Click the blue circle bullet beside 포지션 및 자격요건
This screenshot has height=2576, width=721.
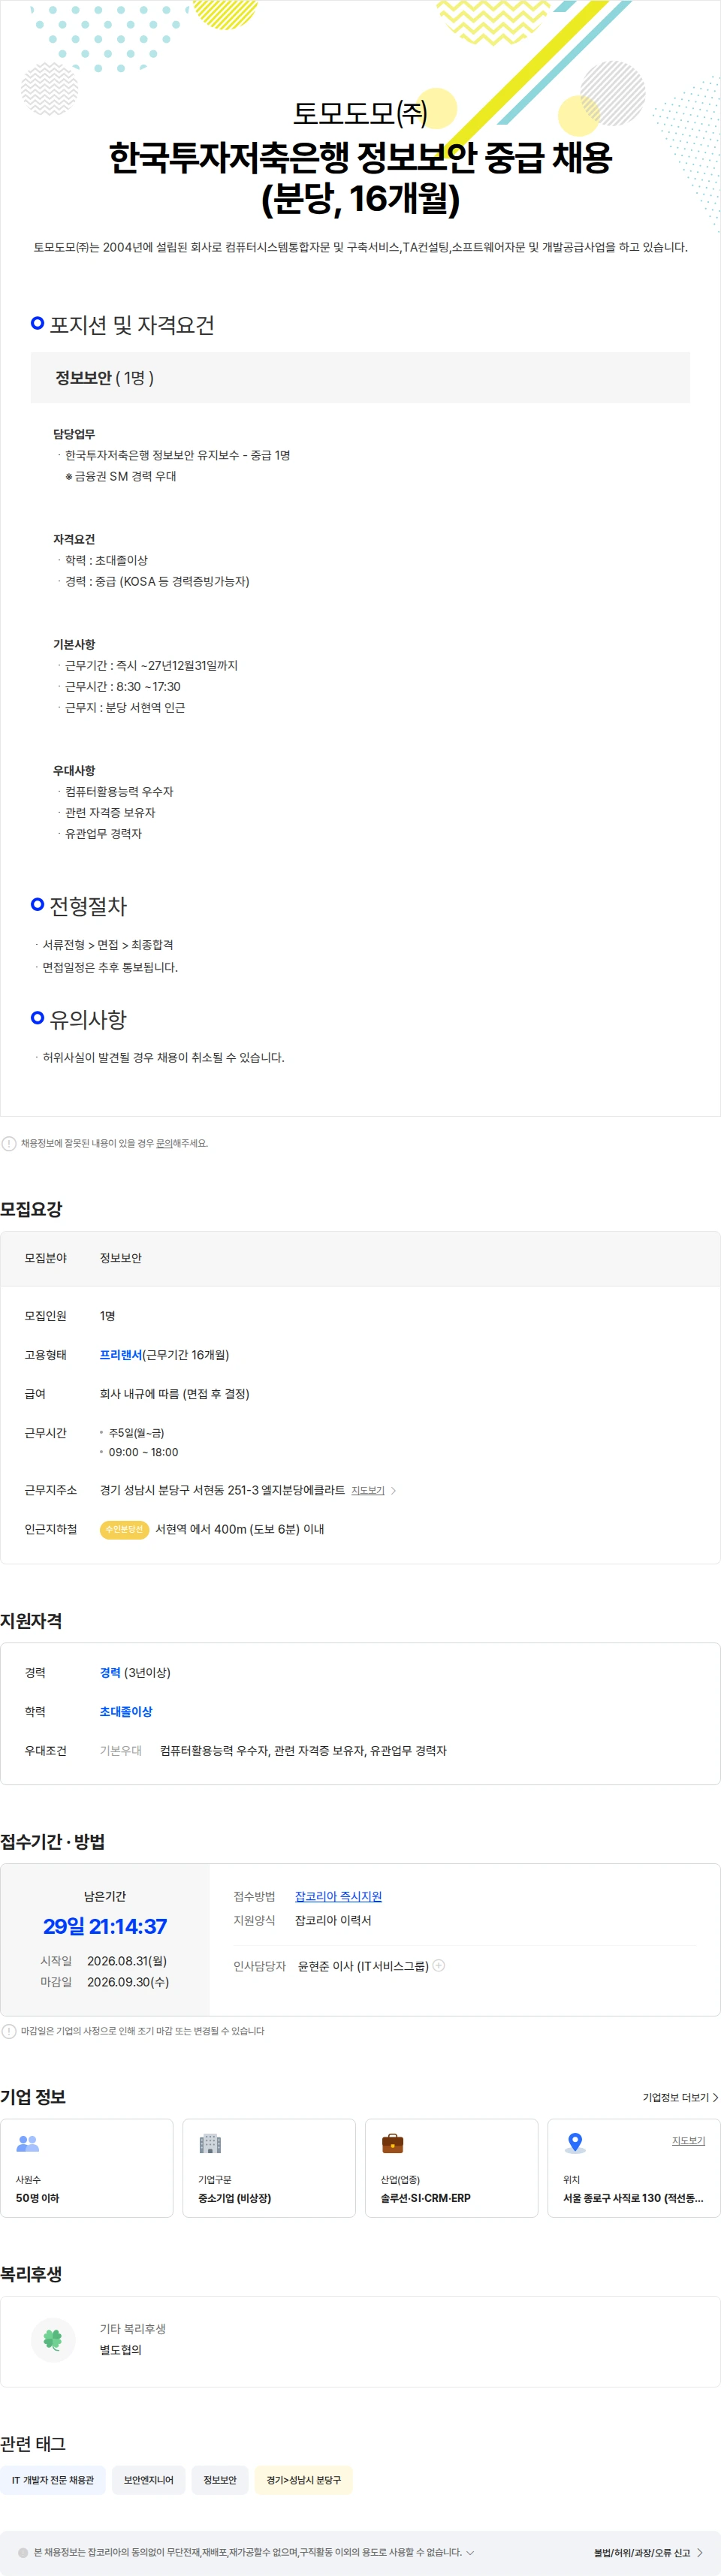(x=37, y=323)
